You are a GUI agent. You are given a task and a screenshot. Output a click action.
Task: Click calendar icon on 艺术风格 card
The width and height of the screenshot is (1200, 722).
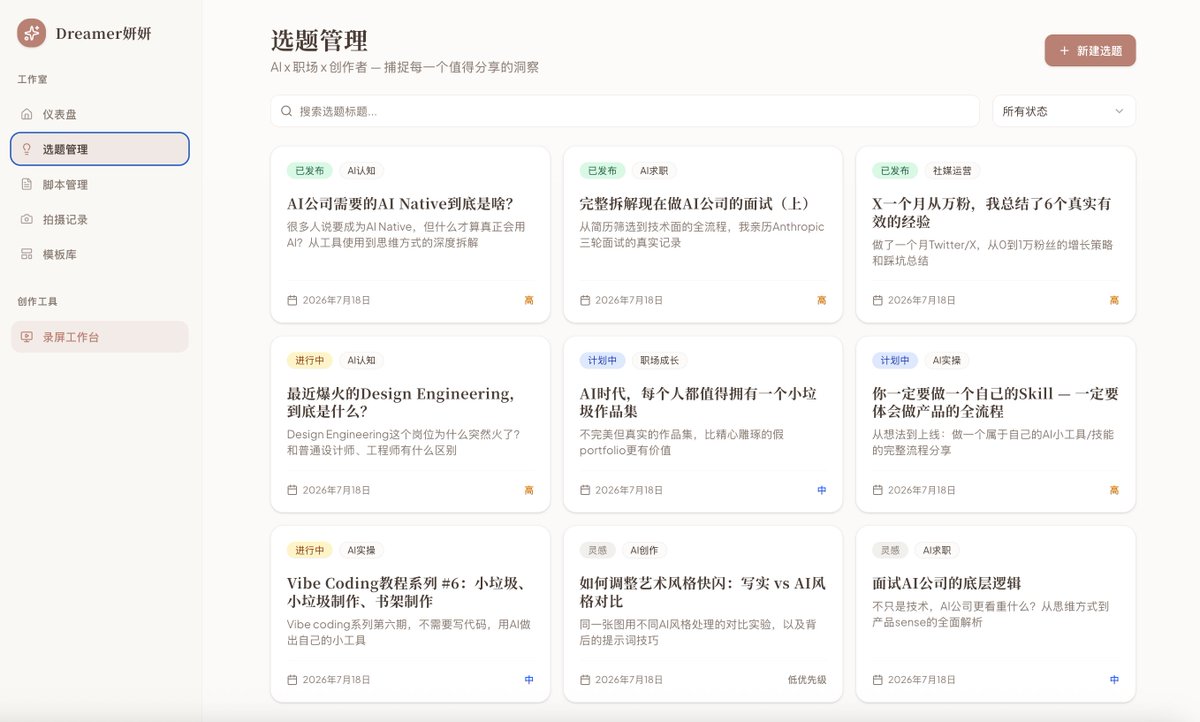(x=585, y=679)
